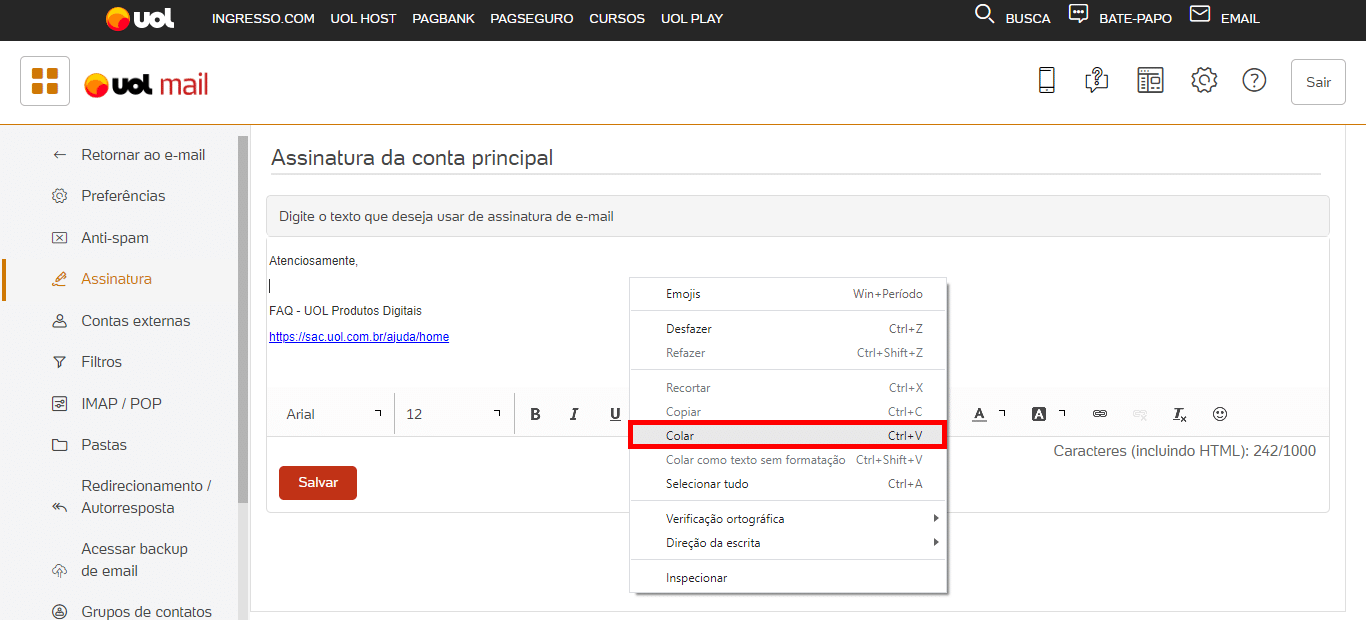Expand Direção da escrita submenu
The image size is (1366, 620).
788,543
